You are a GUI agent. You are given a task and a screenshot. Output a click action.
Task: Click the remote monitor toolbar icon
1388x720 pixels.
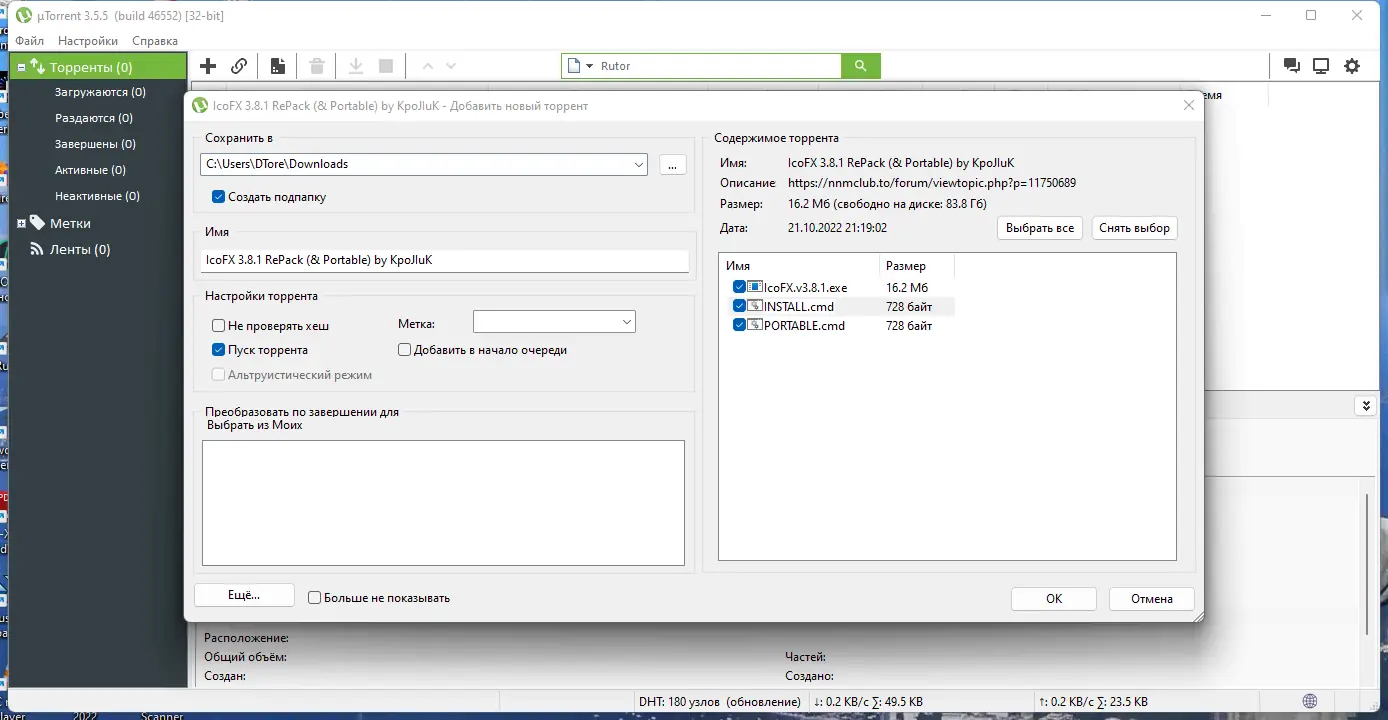click(x=1321, y=66)
